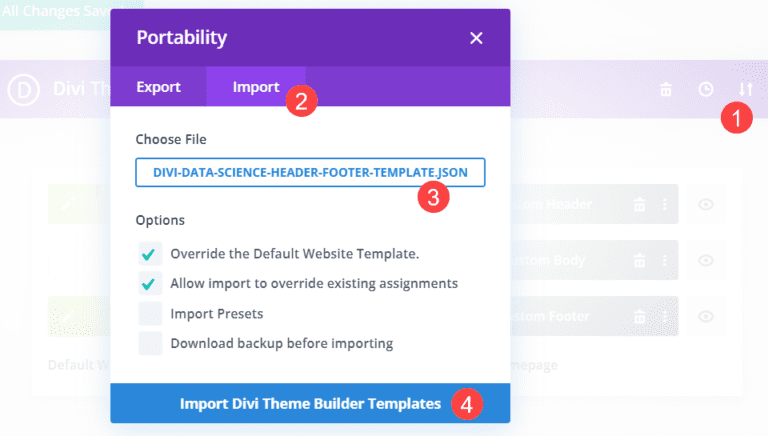Click Import Divi Theme Builder Templates button

(x=310, y=404)
